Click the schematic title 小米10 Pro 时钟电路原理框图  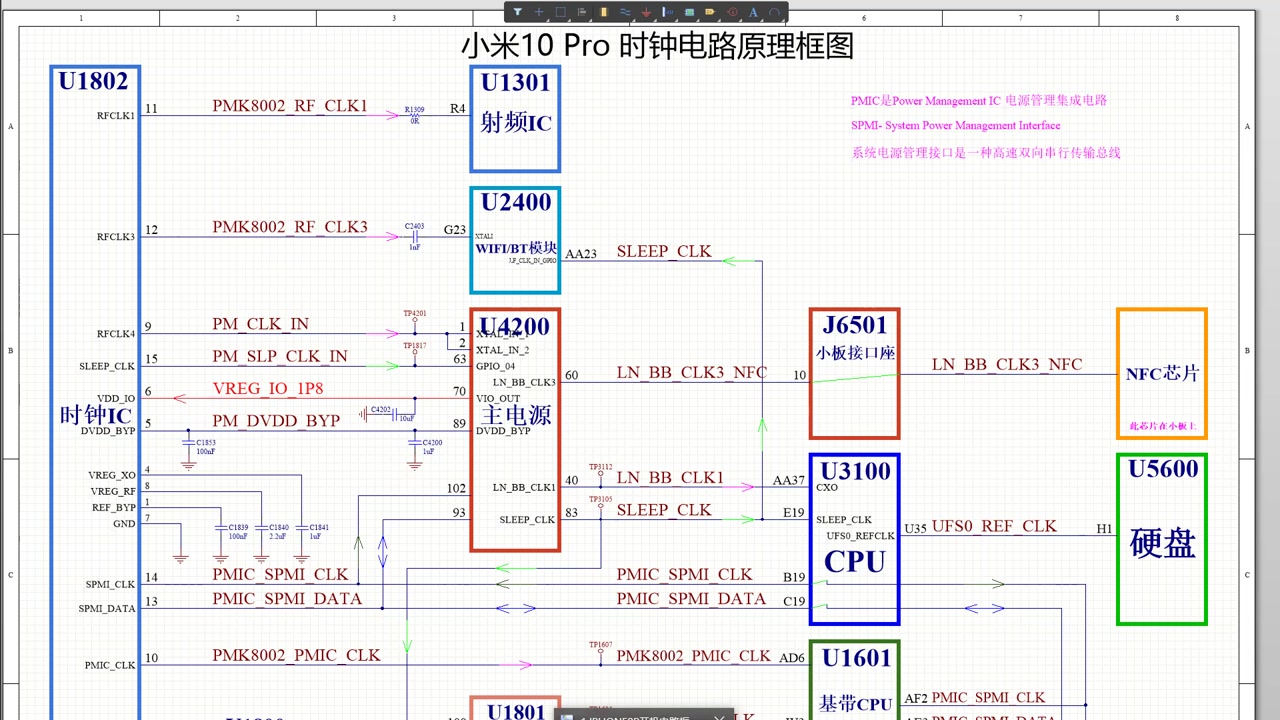click(x=657, y=46)
